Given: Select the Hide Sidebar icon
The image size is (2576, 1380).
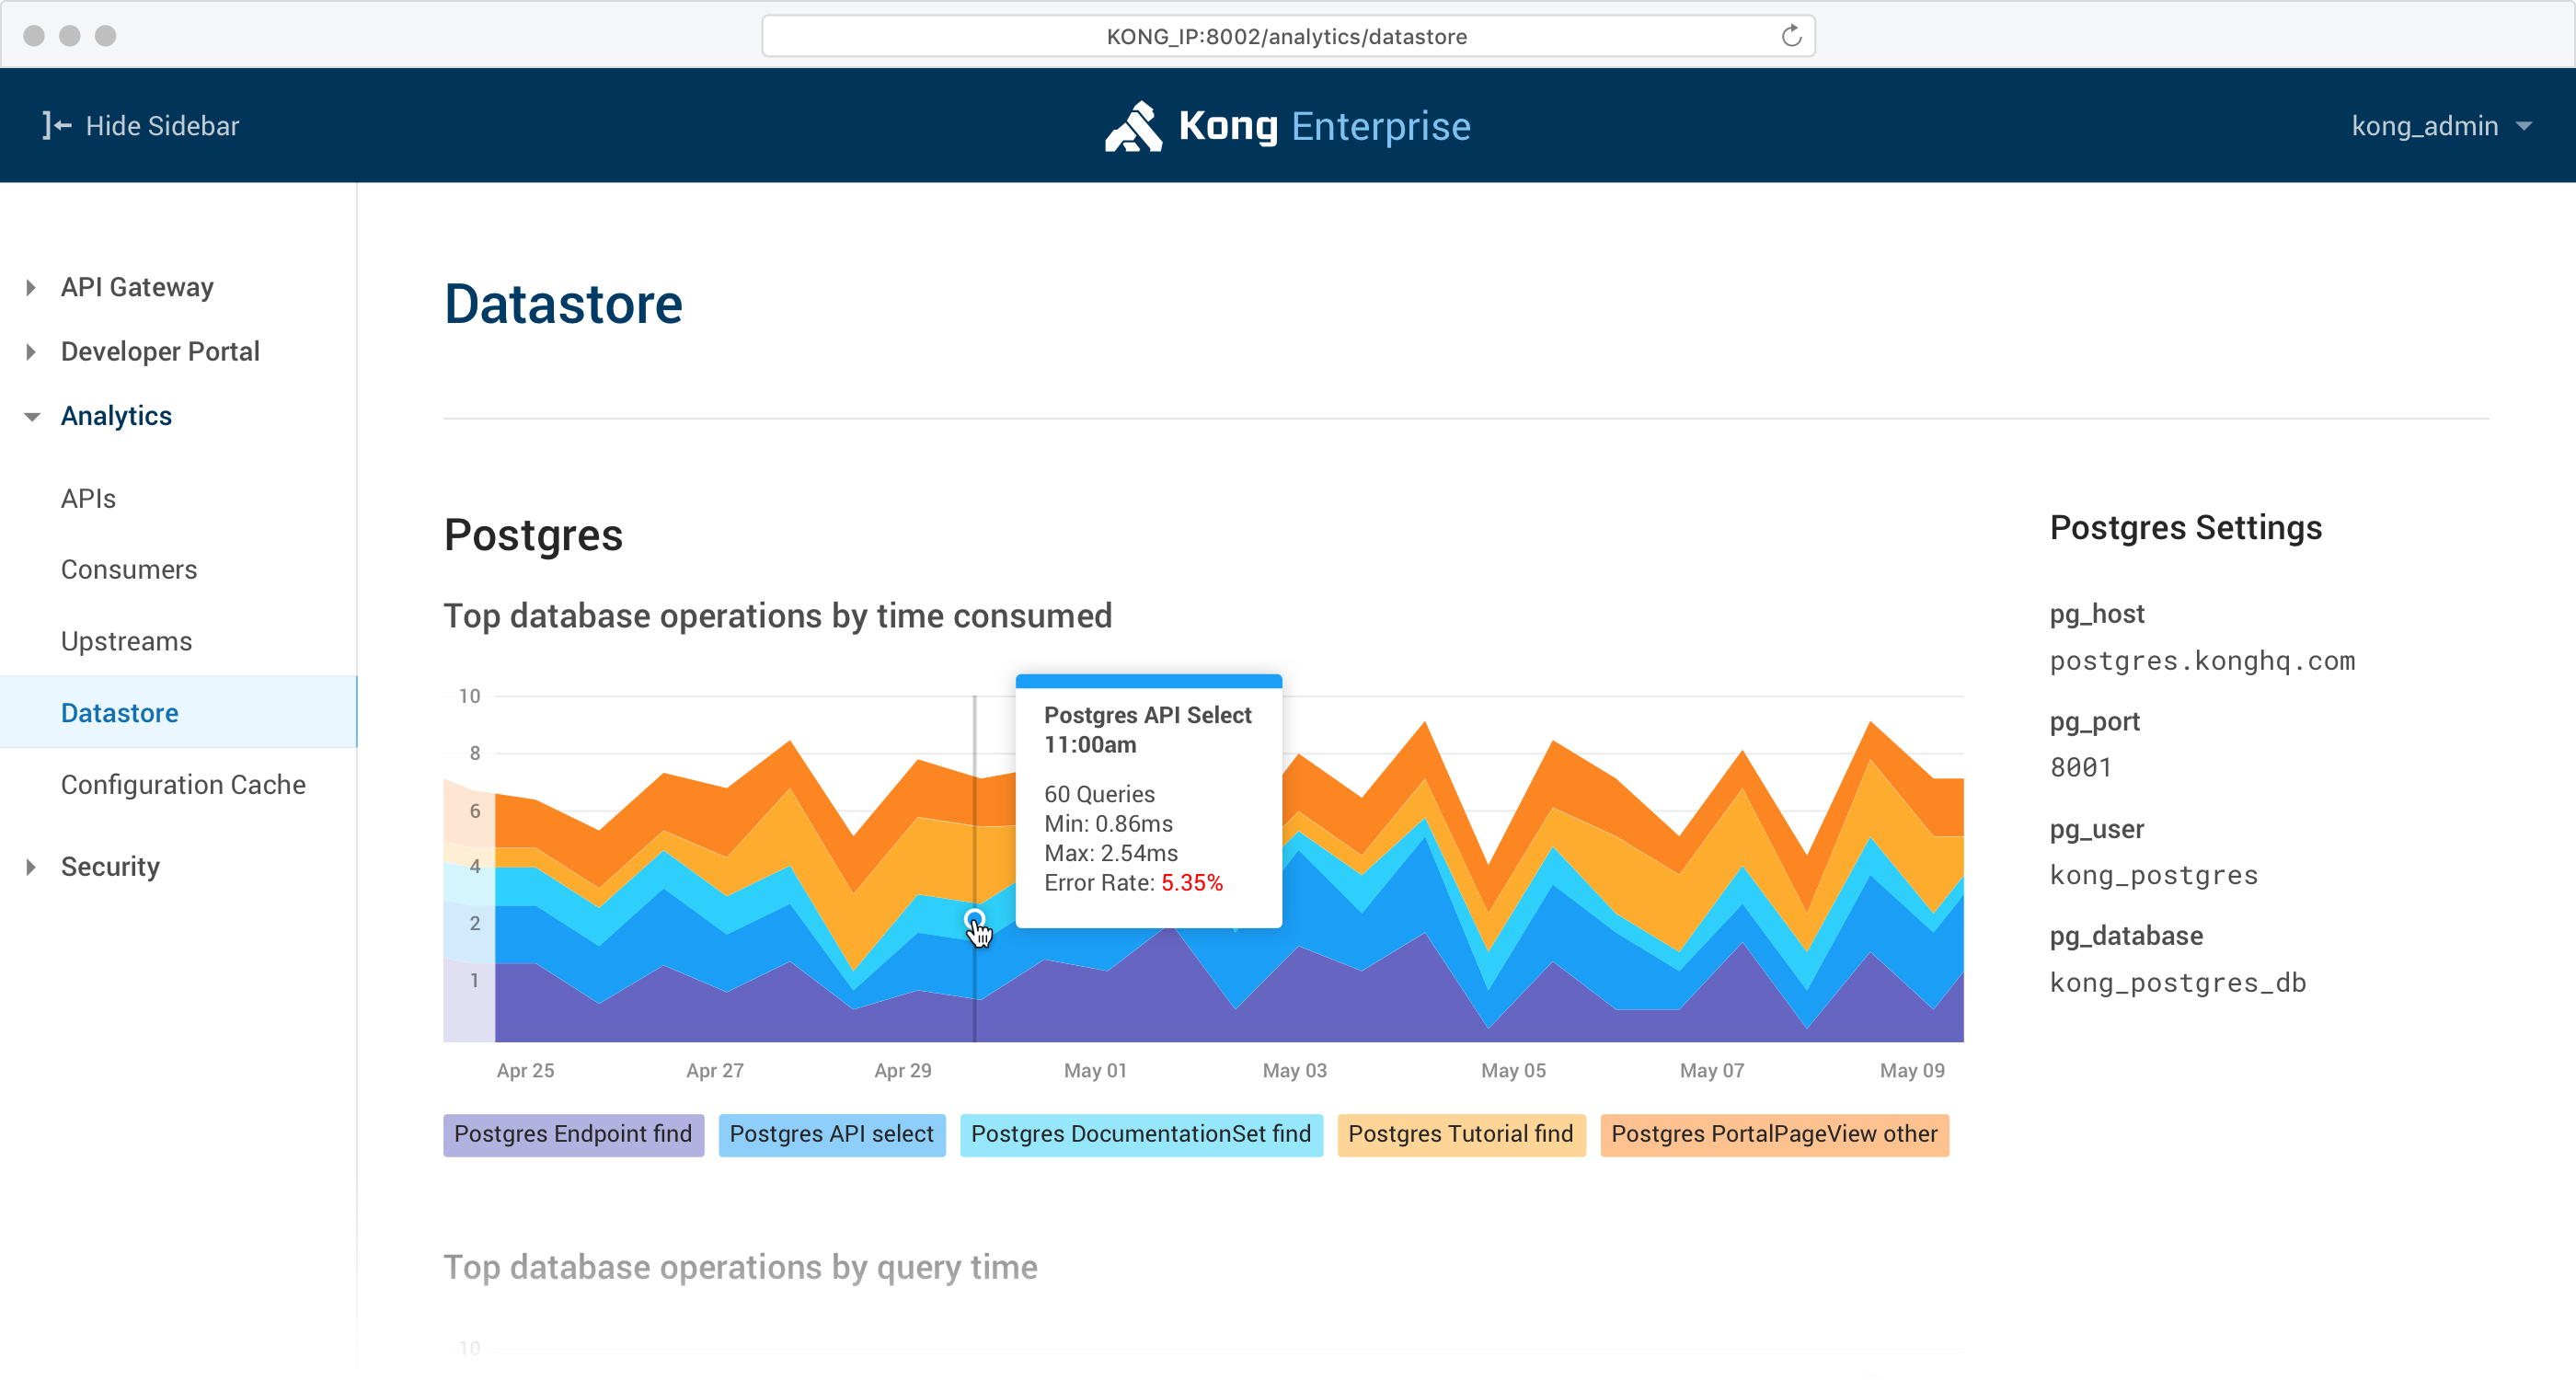Looking at the screenshot, I should click(x=55, y=125).
